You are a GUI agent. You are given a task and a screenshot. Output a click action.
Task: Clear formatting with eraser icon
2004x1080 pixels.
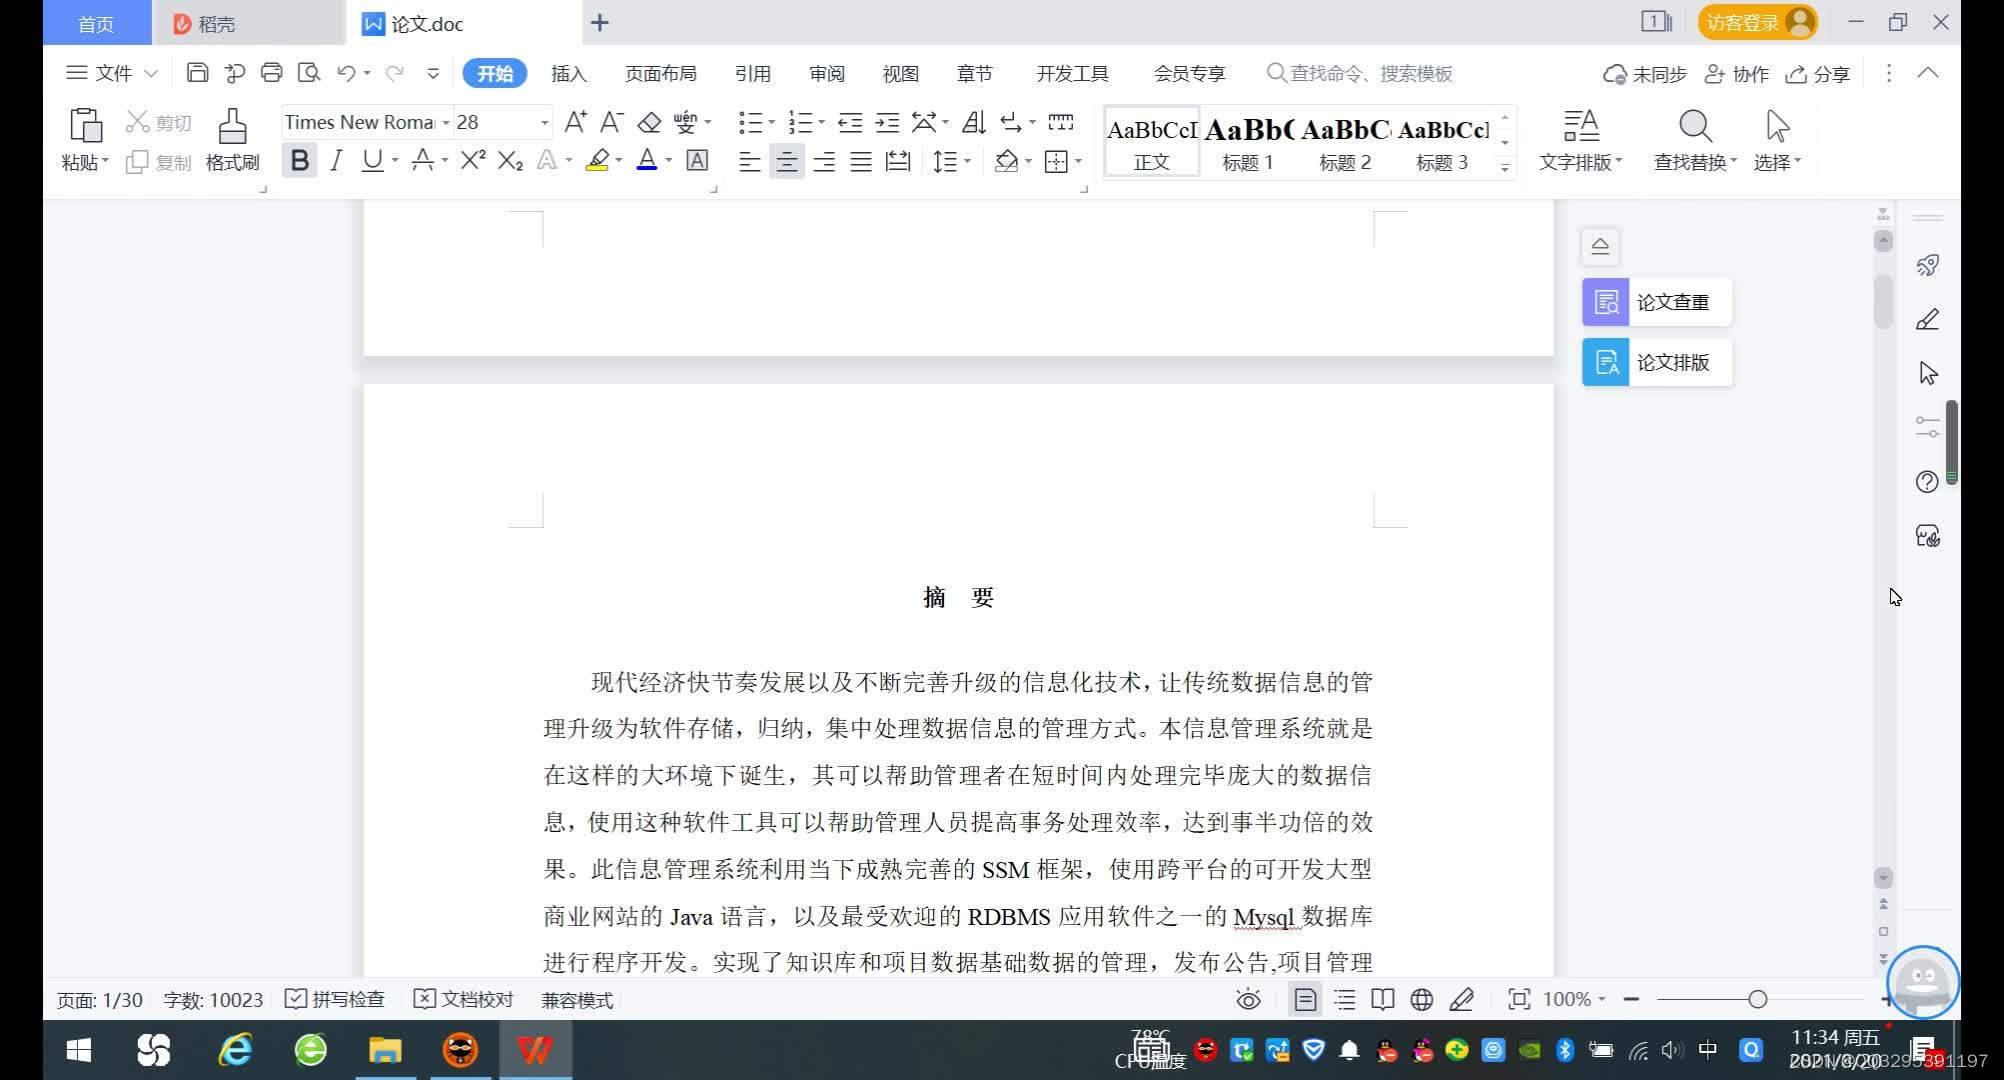649,122
